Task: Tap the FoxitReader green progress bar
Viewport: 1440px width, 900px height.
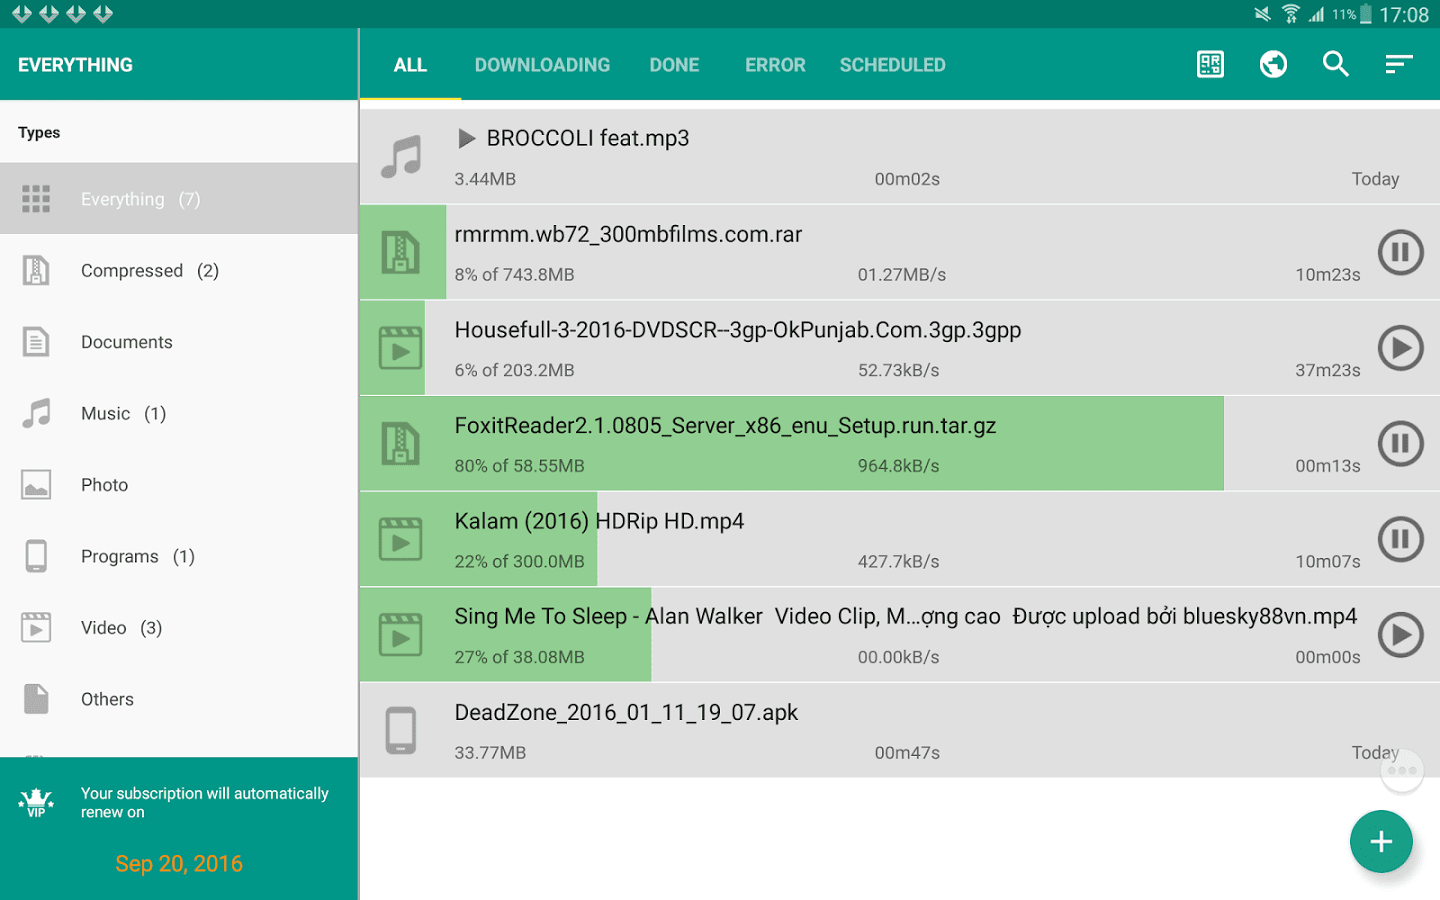Action: click(x=792, y=443)
